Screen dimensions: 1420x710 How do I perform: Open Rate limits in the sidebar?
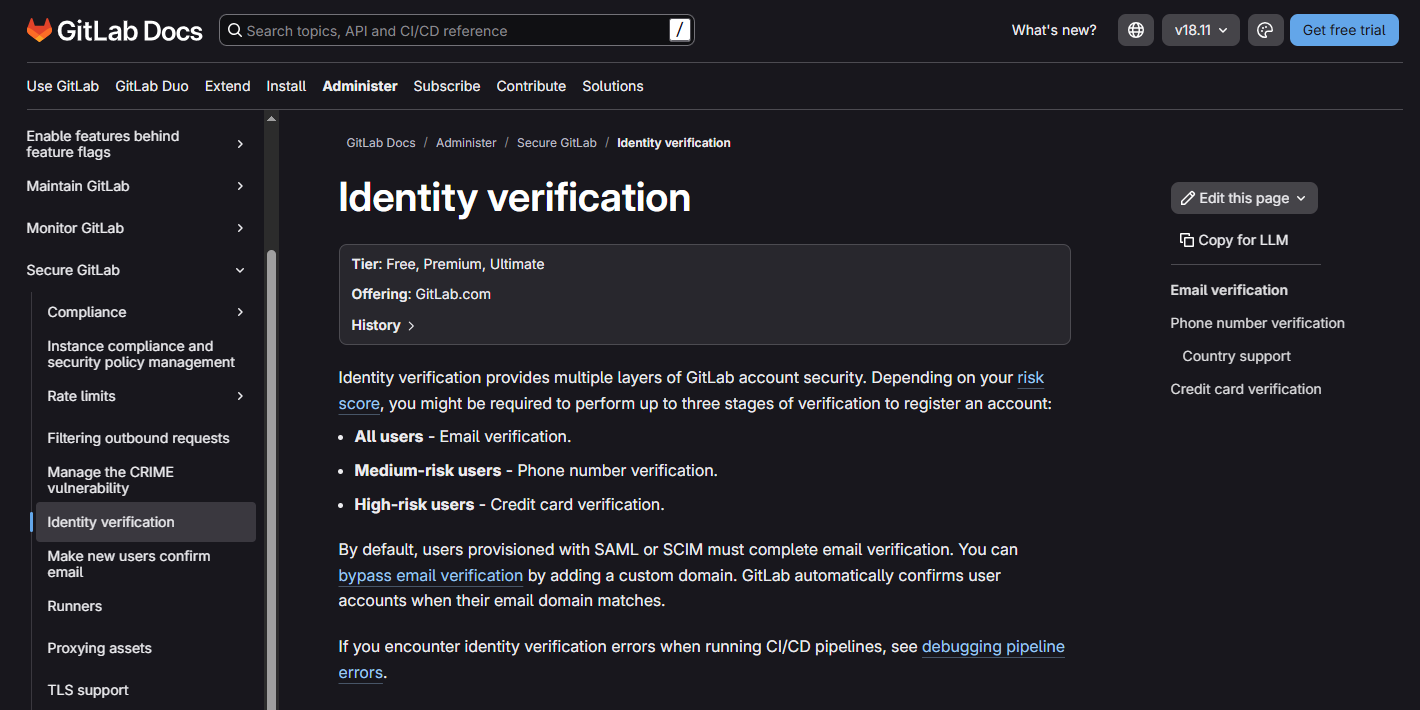(82, 396)
